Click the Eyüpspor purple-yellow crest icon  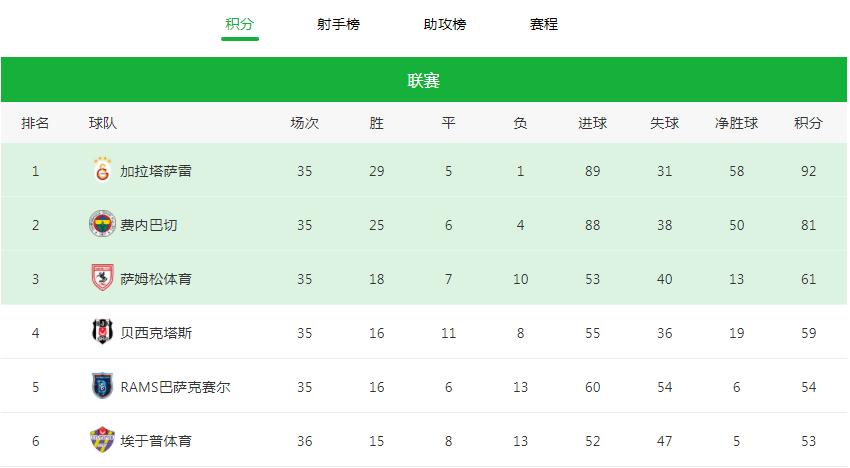click(102, 440)
